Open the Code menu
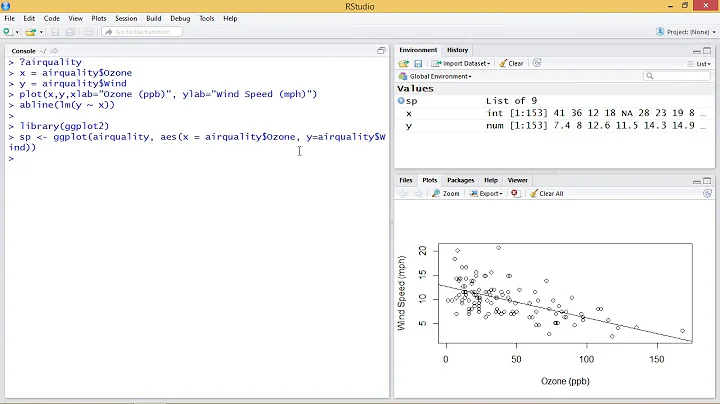Viewport: 720px width, 404px height. pyautogui.click(x=51, y=18)
